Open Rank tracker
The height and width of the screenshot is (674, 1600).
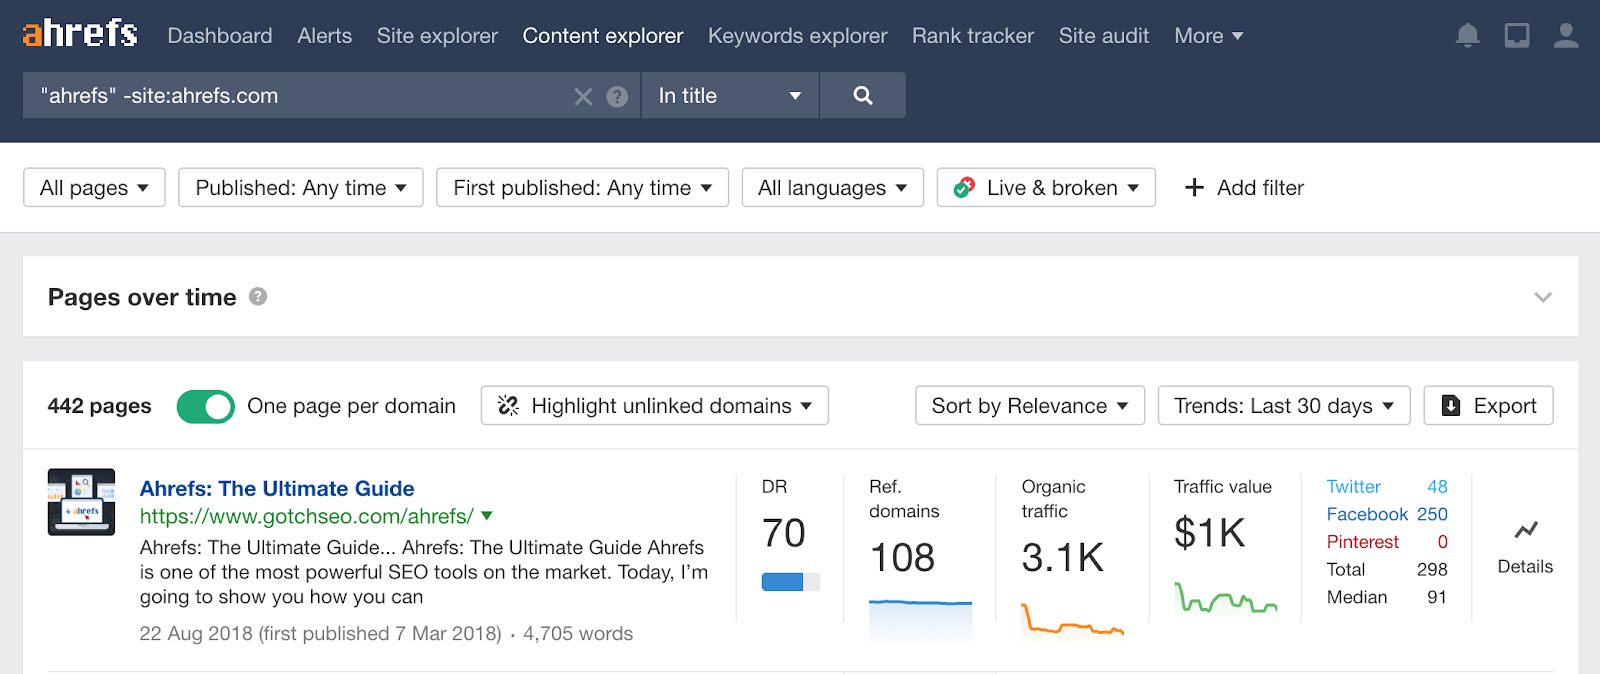pos(973,36)
